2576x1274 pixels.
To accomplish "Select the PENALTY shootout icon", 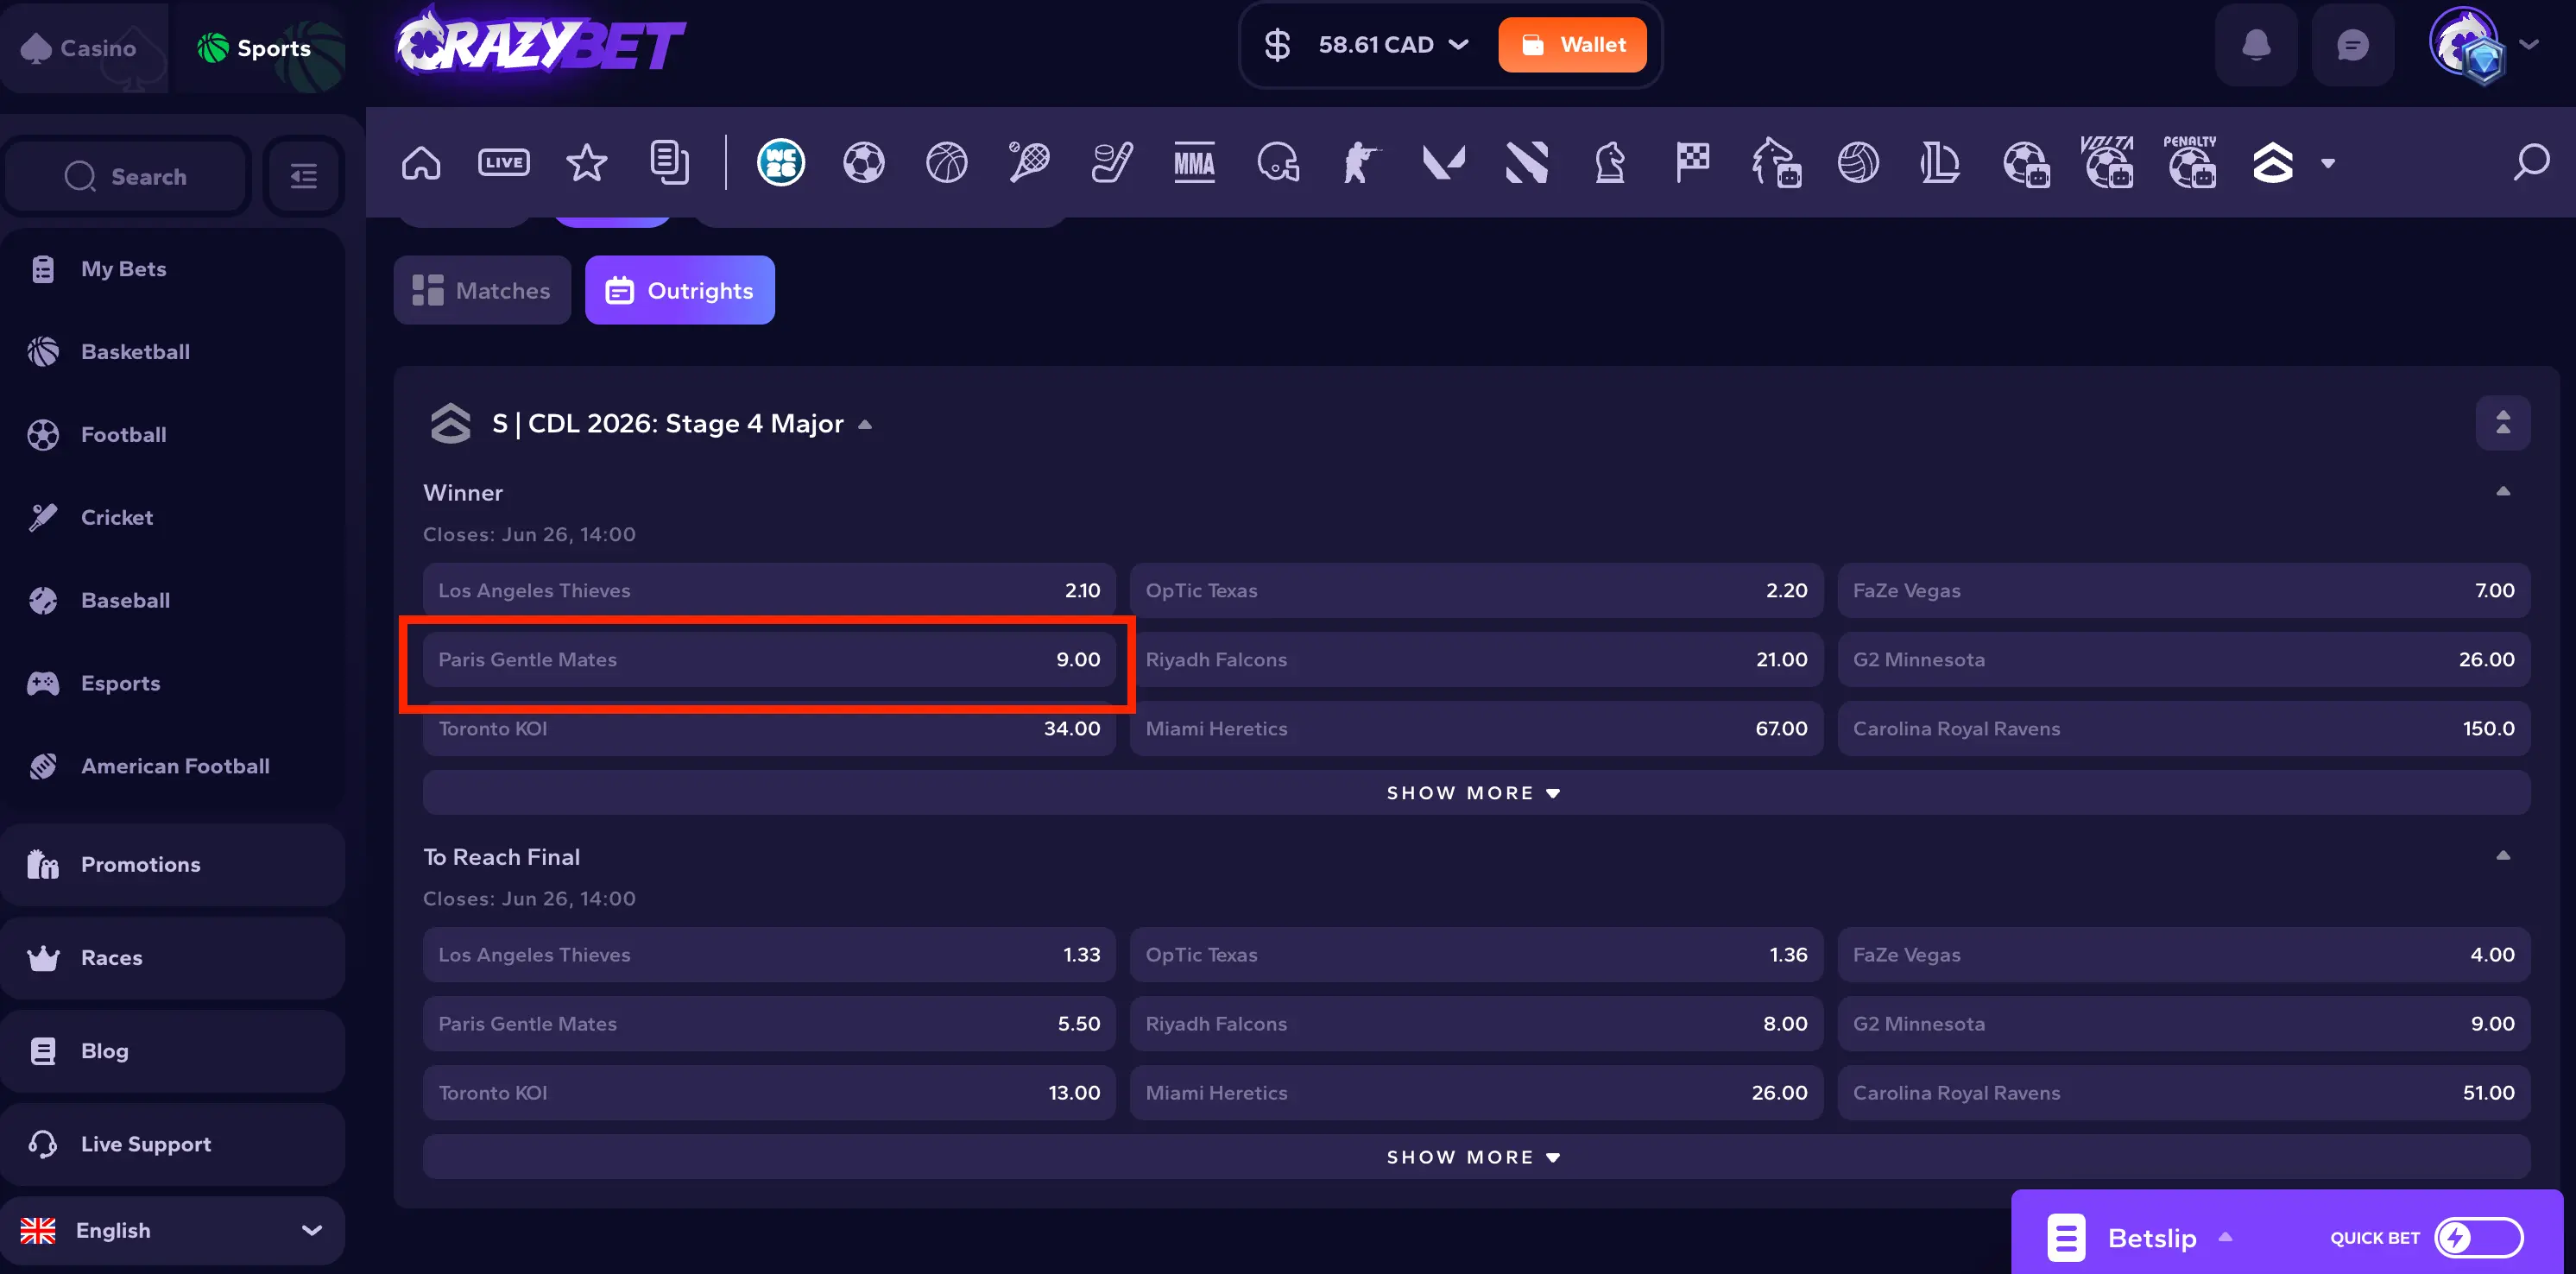I will pyautogui.click(x=2190, y=162).
